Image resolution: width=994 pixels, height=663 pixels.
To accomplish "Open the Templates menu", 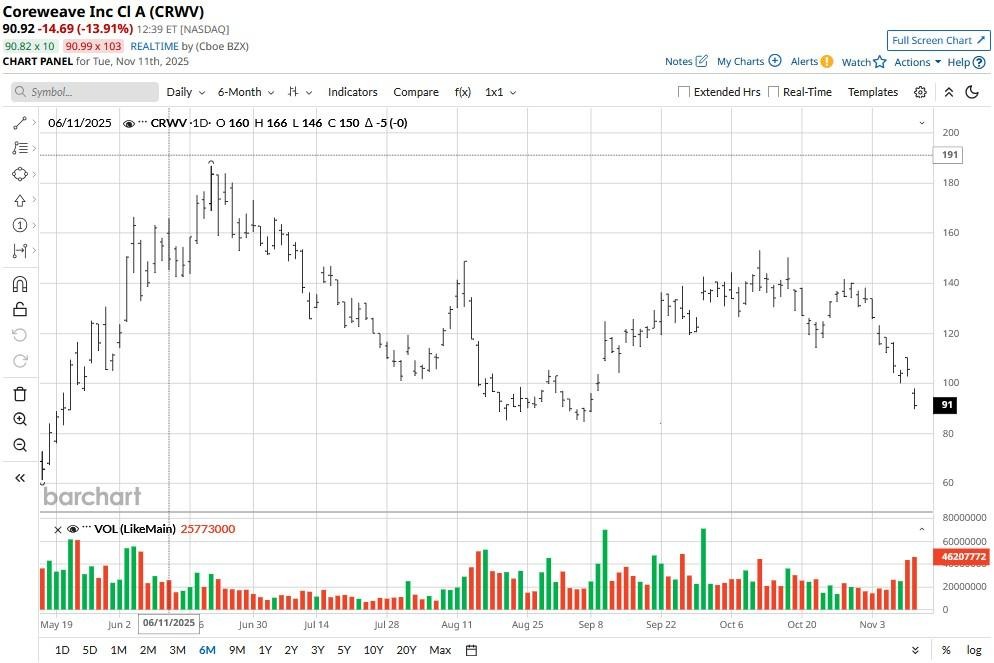I will click(873, 92).
